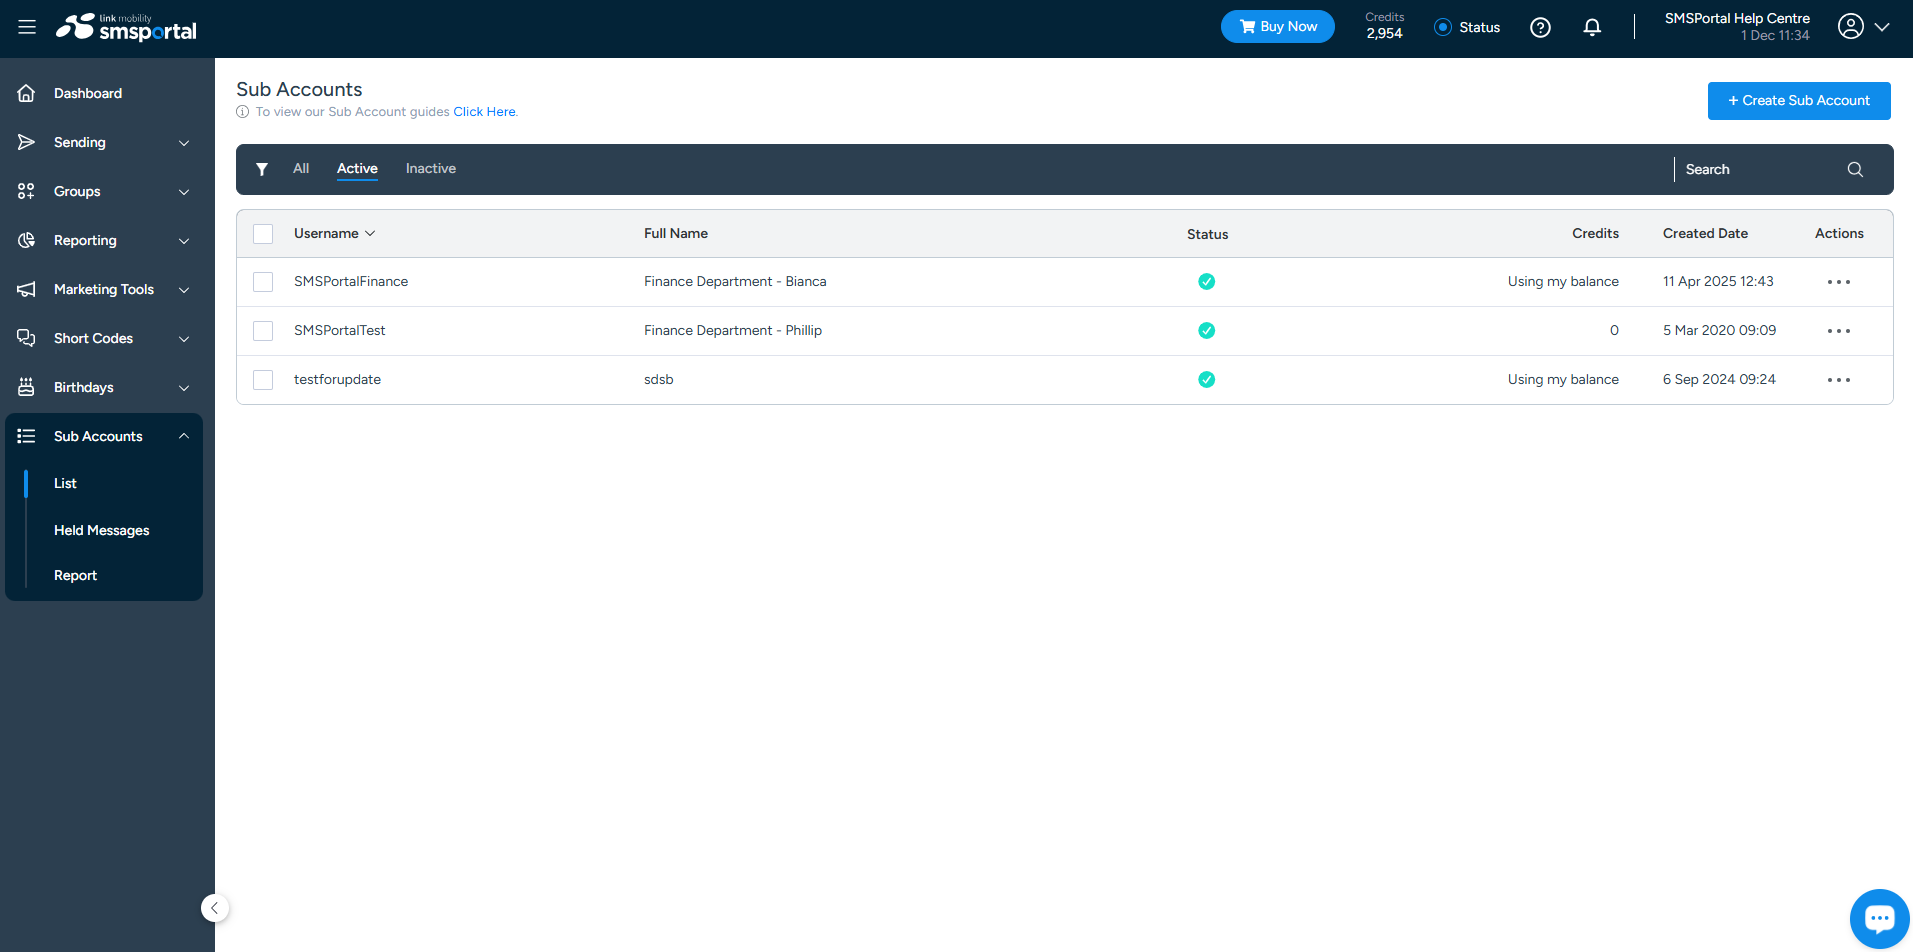The image size is (1913, 952).
Task: Open actions menu for SMSPortalTest
Action: [x=1839, y=331]
